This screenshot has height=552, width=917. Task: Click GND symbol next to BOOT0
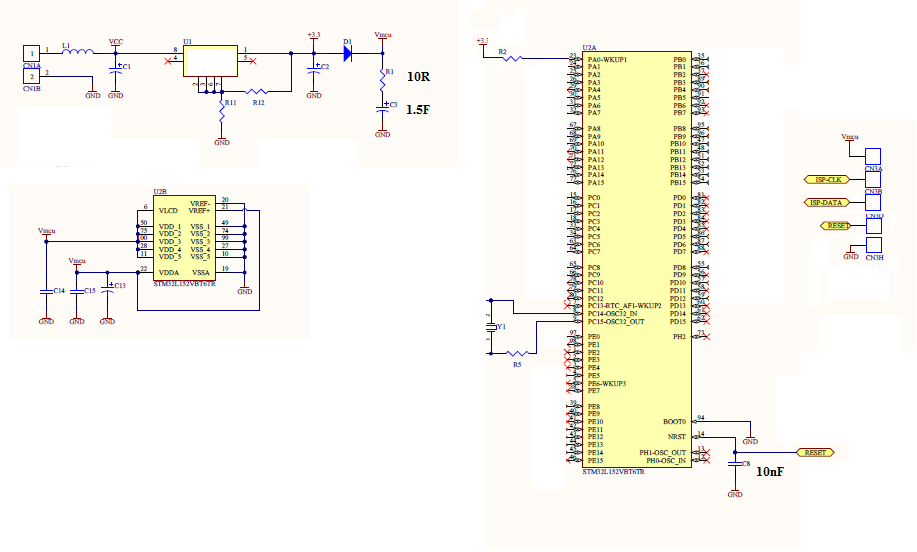click(750, 440)
